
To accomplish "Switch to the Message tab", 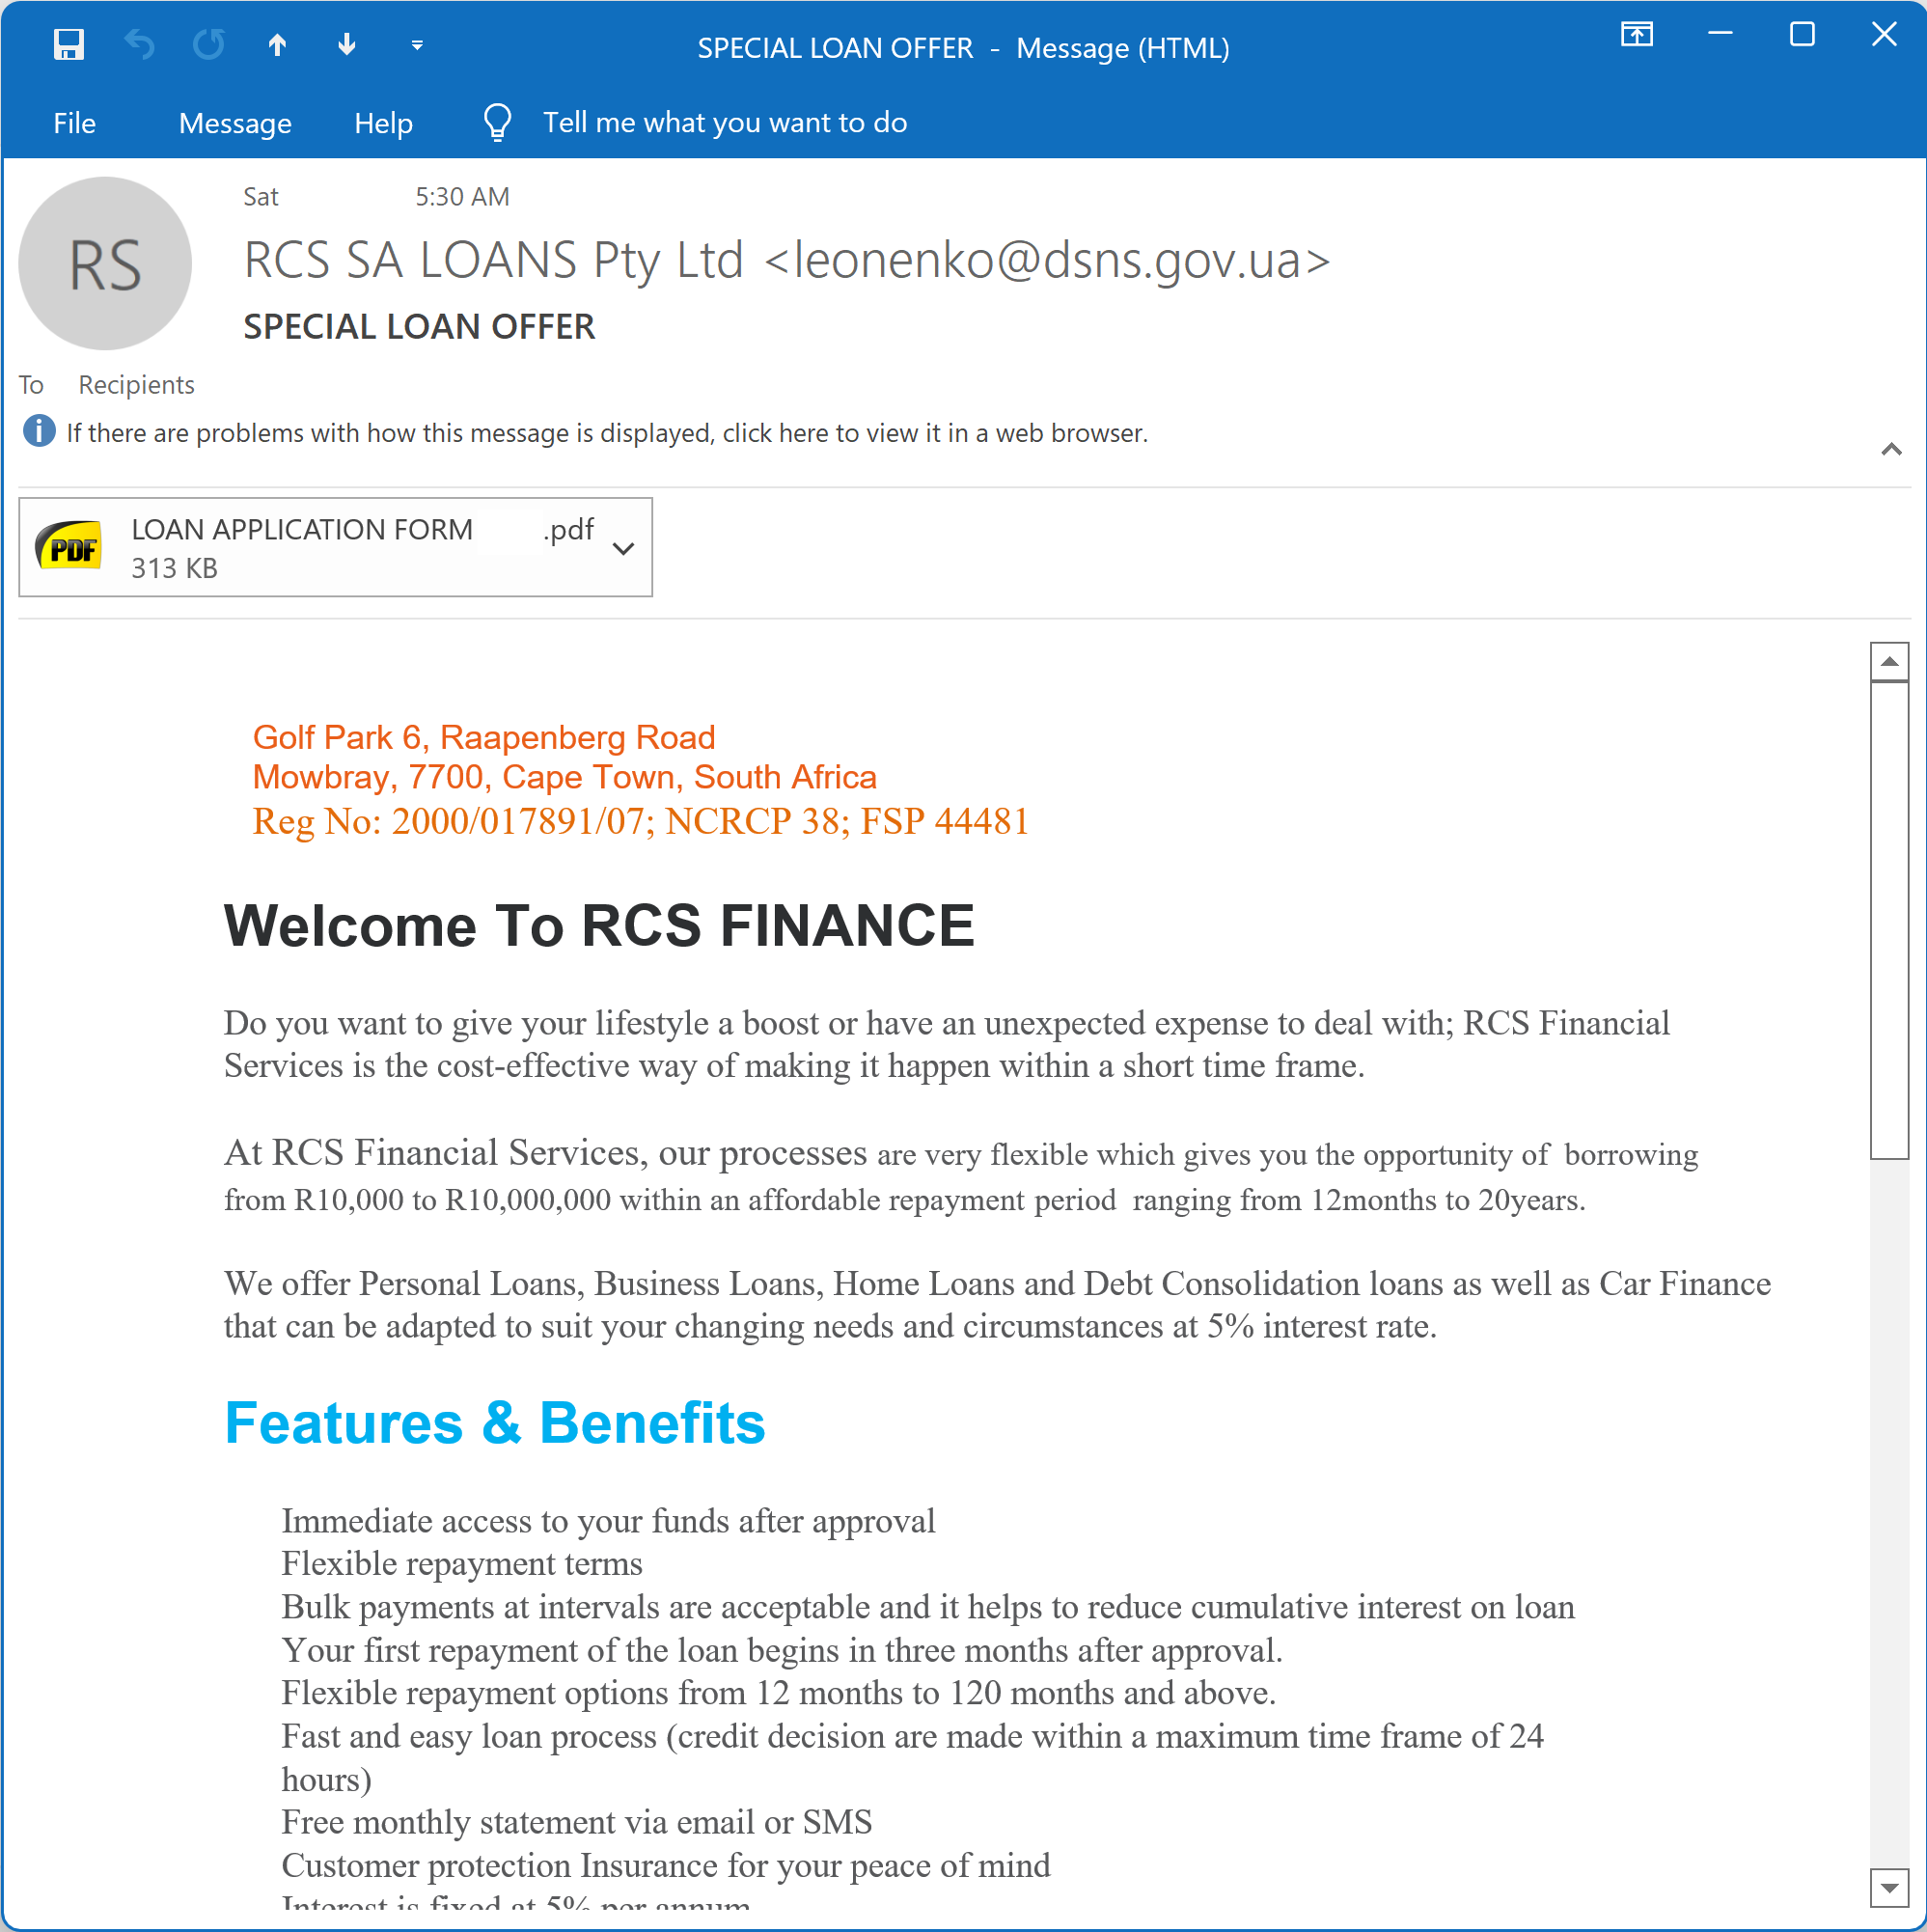I will (235, 123).
